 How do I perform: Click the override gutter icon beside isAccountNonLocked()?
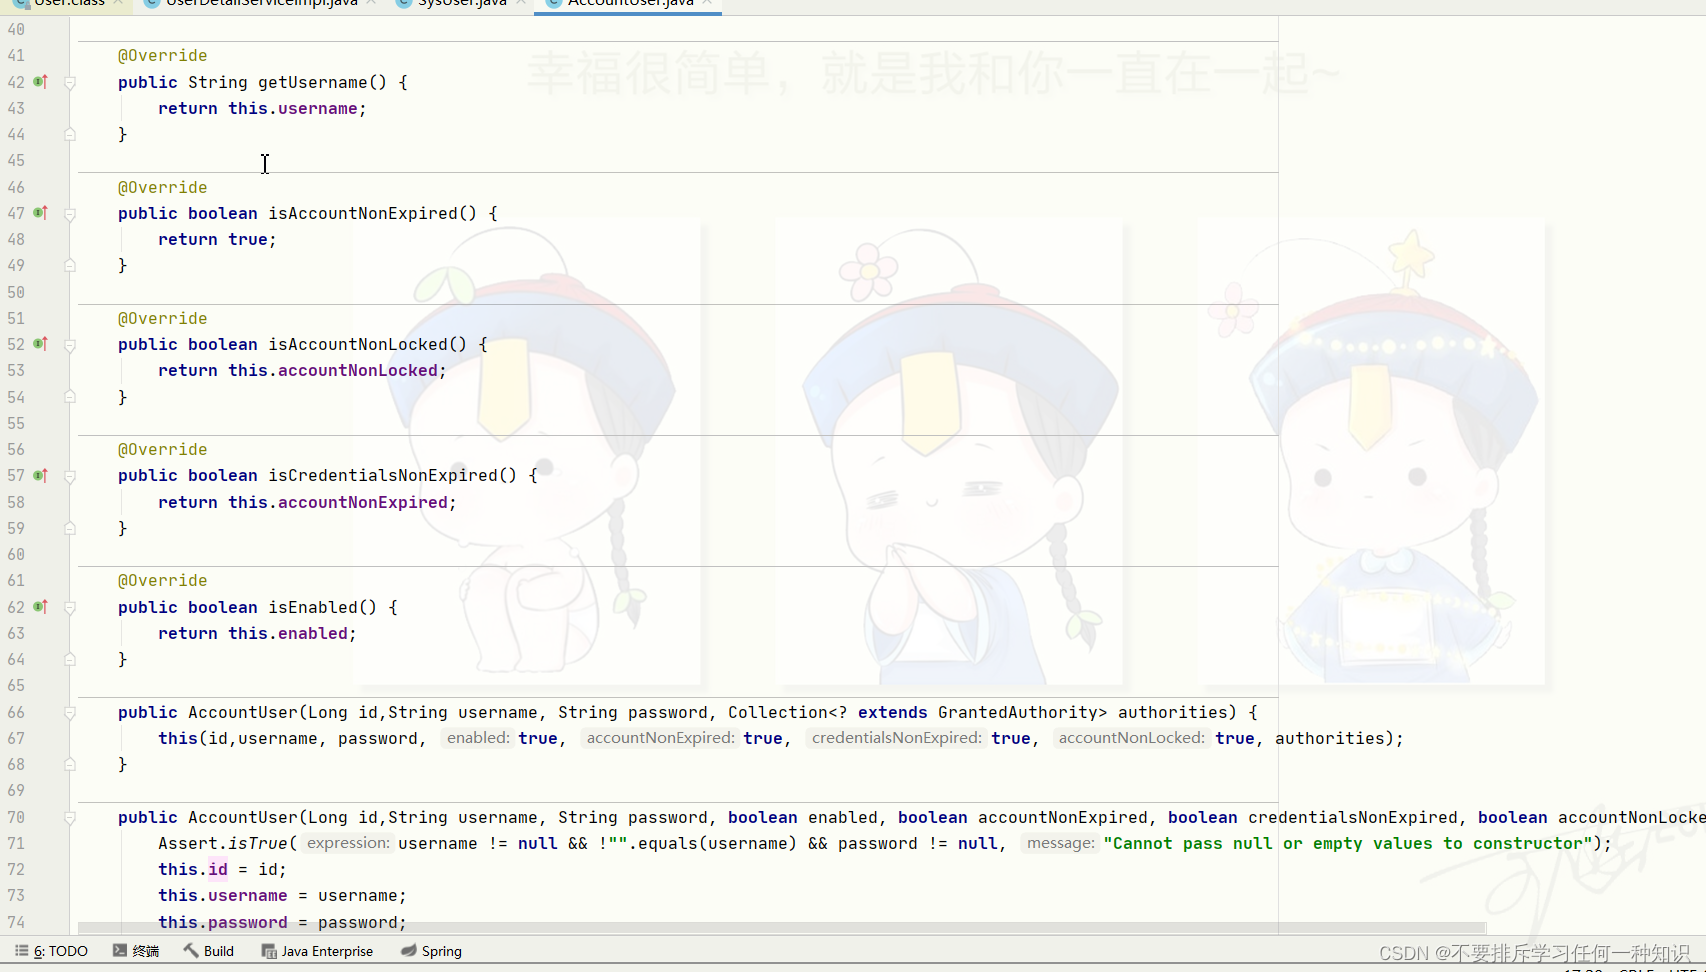41,344
